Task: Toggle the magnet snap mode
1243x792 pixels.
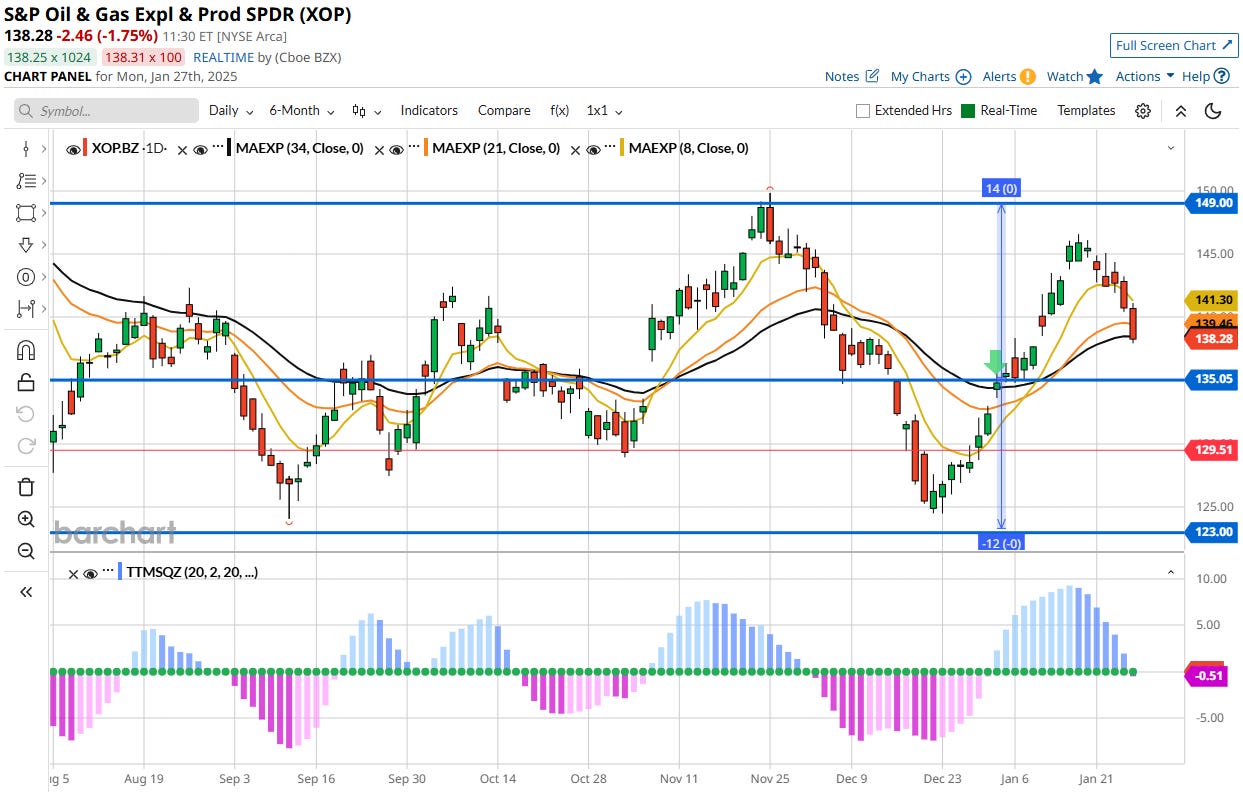Action: click(26, 350)
